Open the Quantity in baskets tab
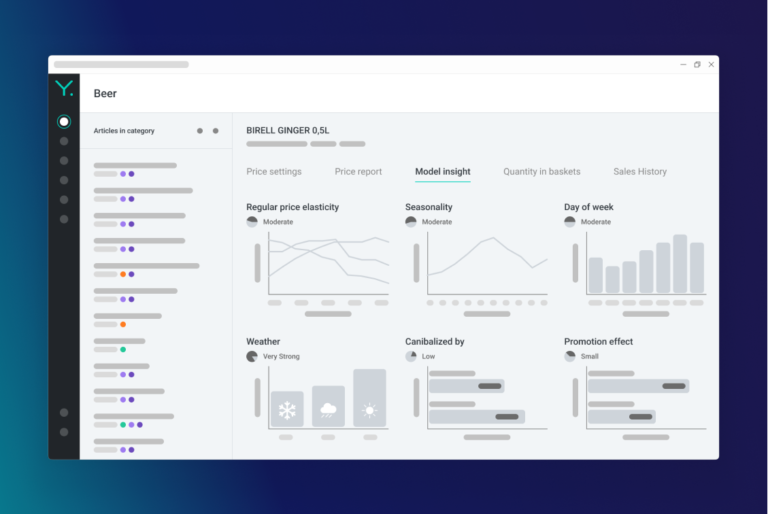Screen dimensions: 768x514 (542, 171)
